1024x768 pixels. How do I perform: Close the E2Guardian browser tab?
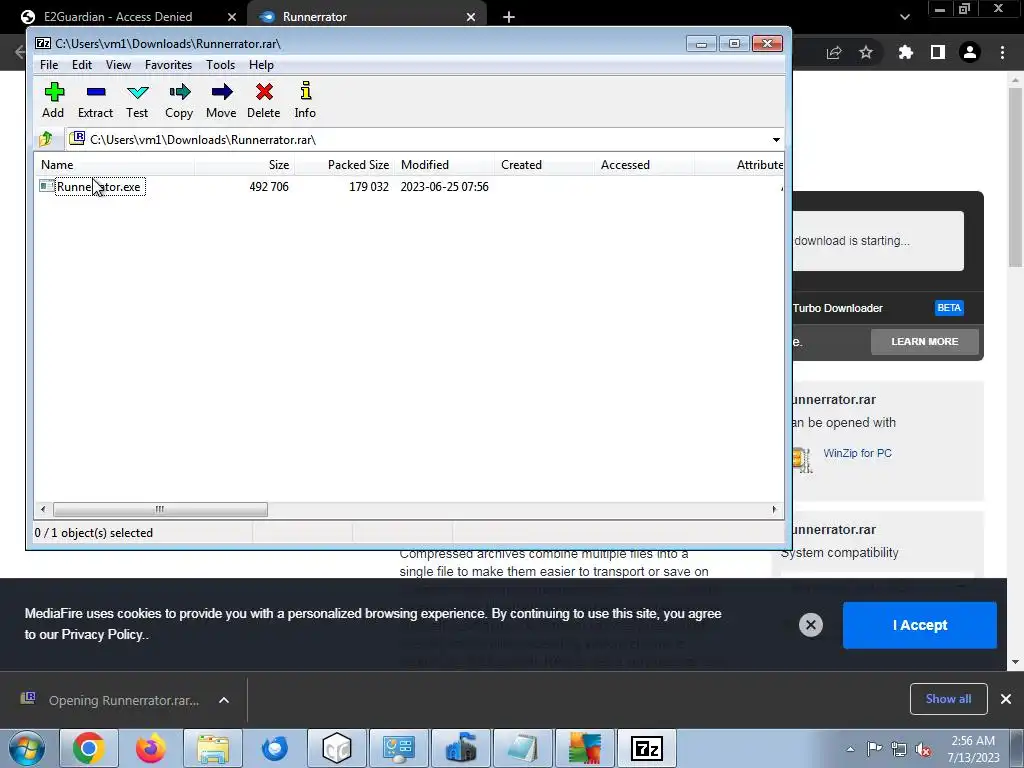[x=232, y=17]
